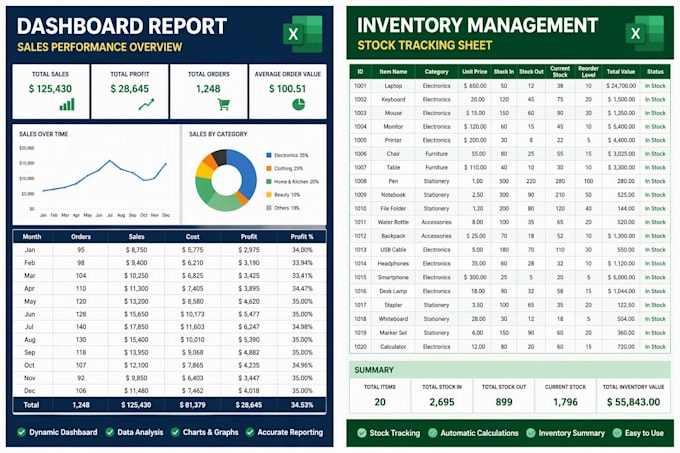Click the checkmark beside Data Analysis
This screenshot has height=453, width=680.
click(x=110, y=432)
